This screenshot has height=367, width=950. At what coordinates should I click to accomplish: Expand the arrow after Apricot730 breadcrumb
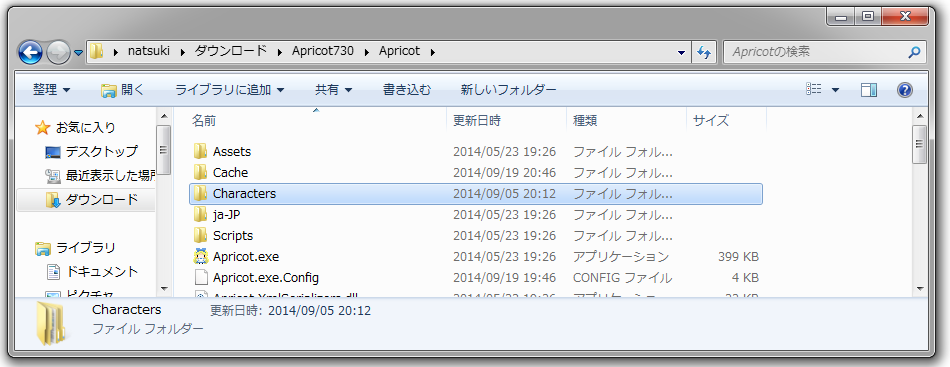(366, 52)
